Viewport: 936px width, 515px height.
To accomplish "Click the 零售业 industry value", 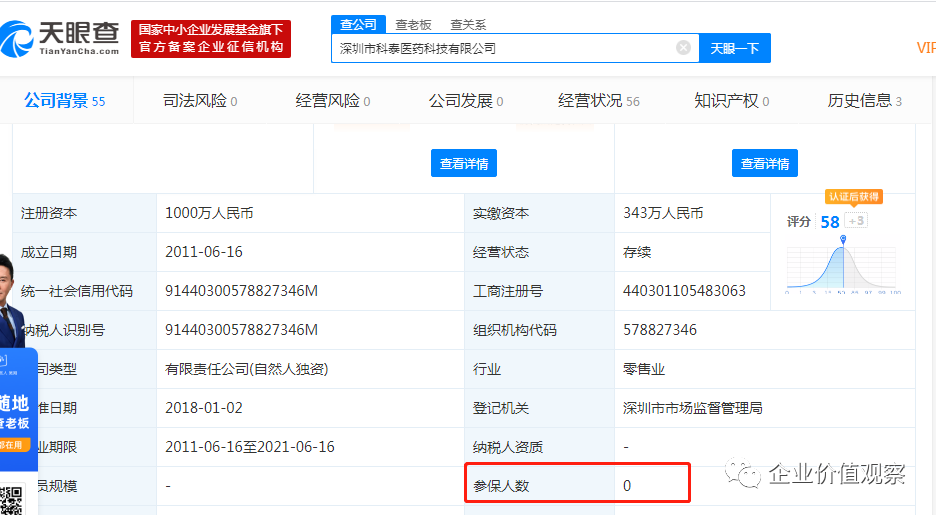I will click(644, 369).
